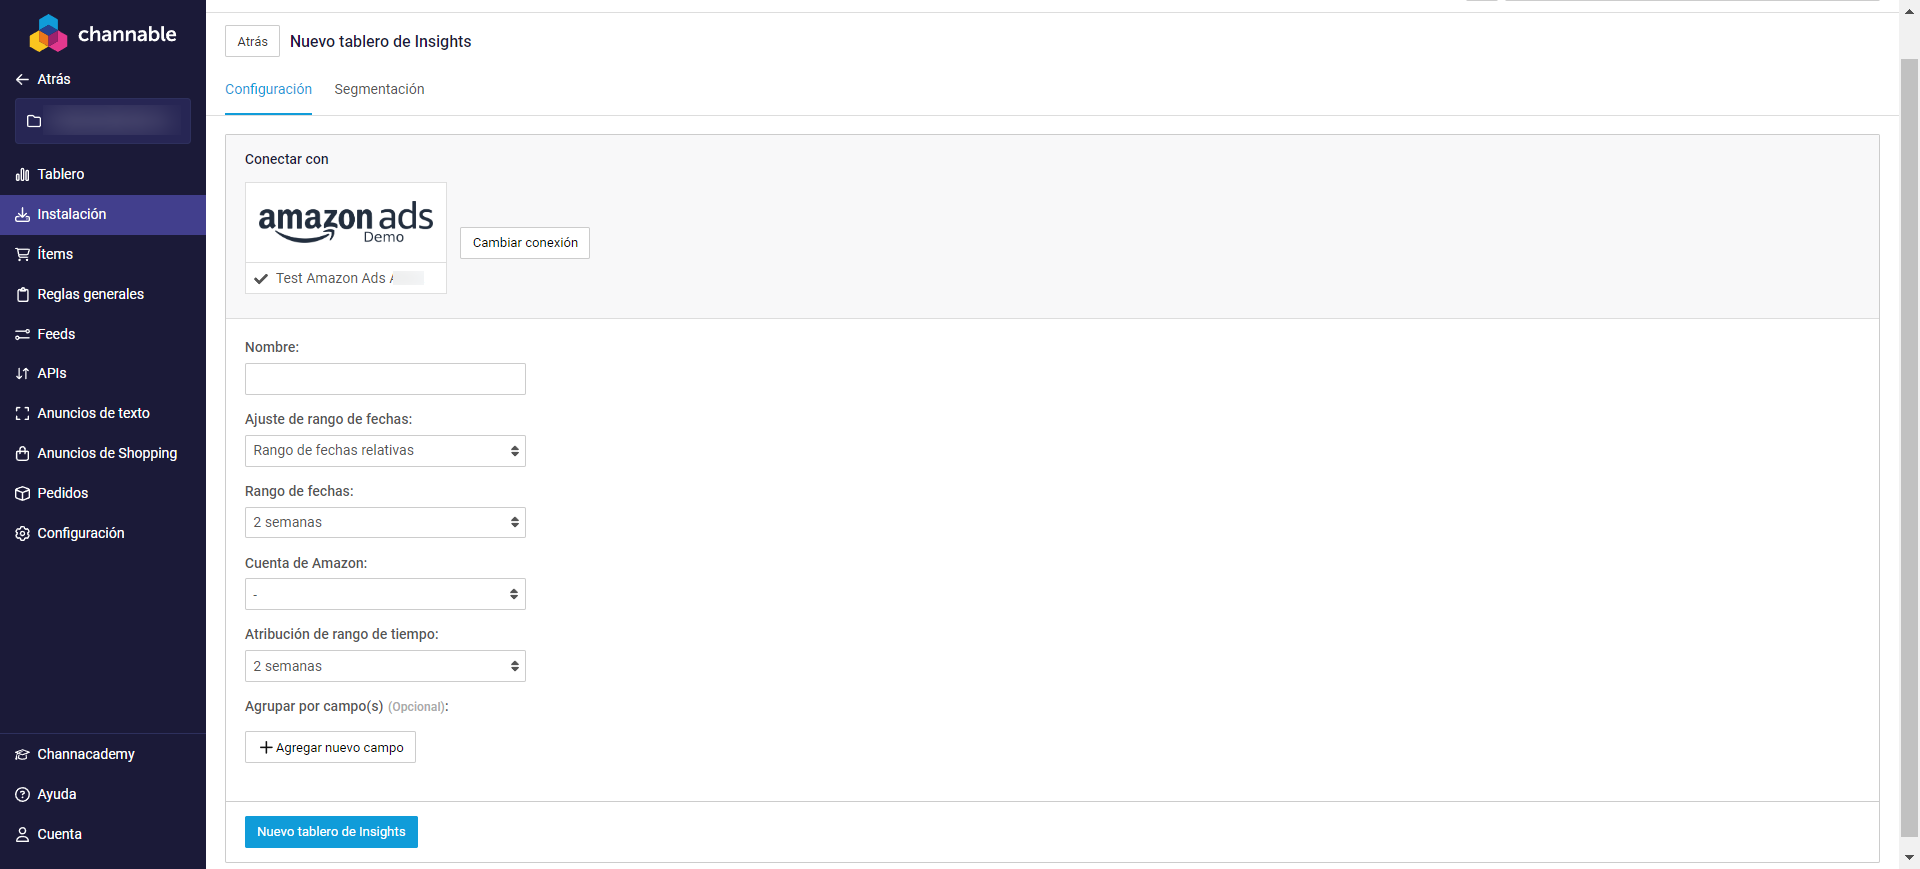
Task: Click the Channable logo
Action: (102, 33)
